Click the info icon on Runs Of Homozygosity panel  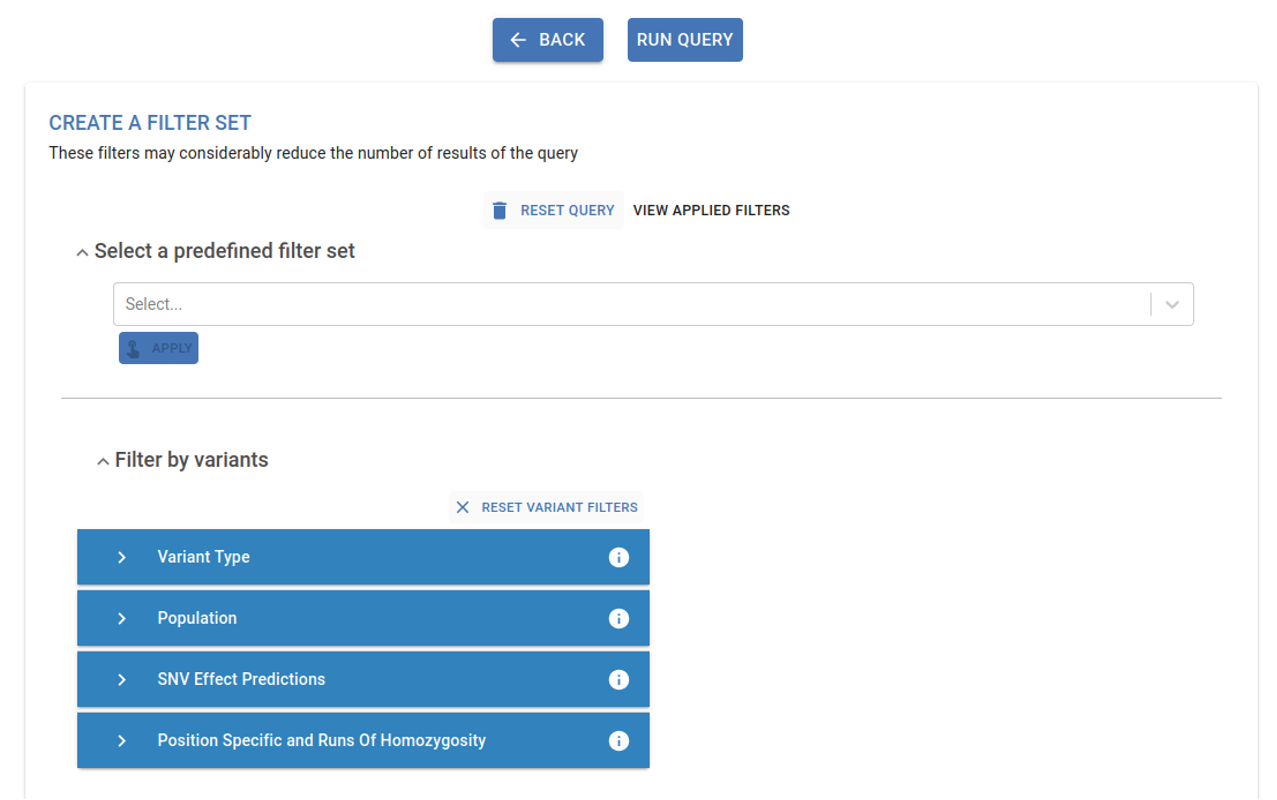pyautogui.click(x=619, y=740)
